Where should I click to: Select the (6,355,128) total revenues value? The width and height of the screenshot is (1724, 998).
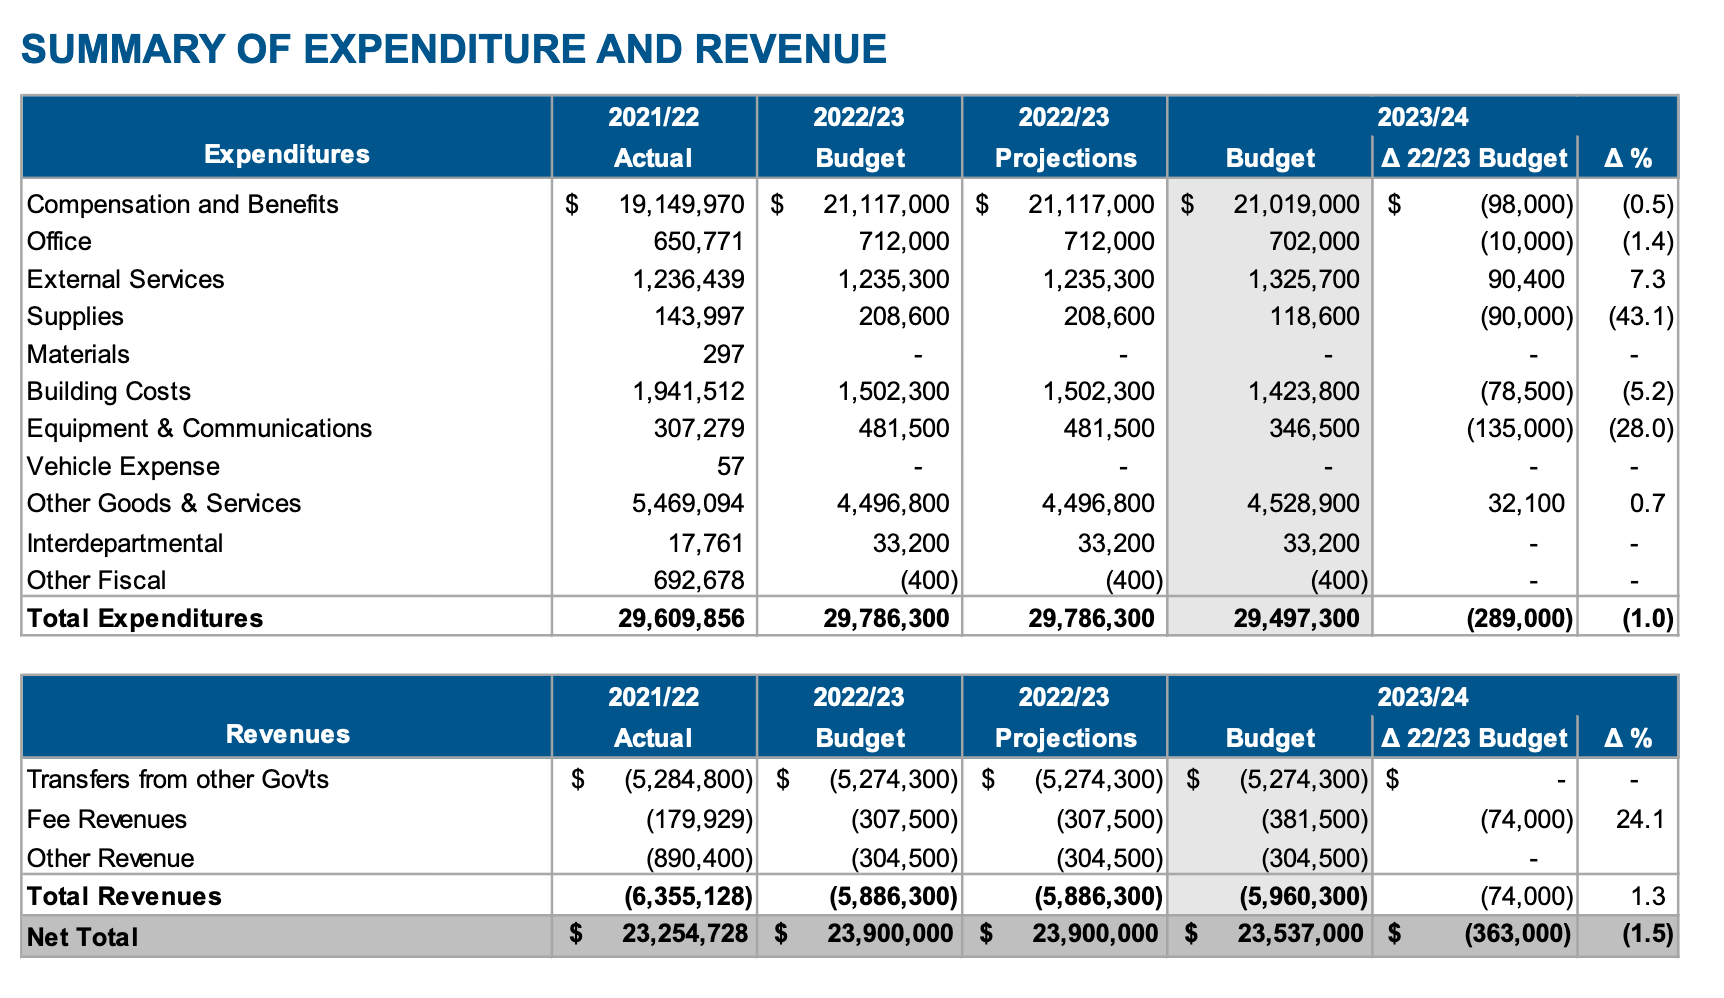click(688, 896)
